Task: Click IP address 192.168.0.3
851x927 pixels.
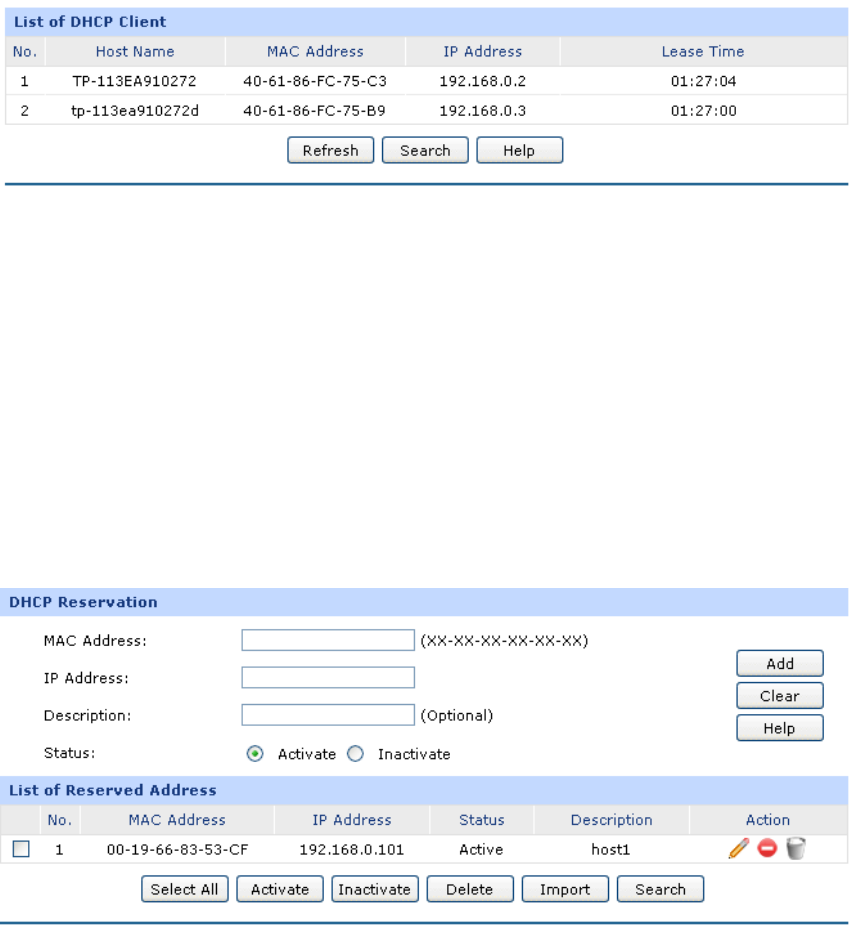Action: (483, 111)
